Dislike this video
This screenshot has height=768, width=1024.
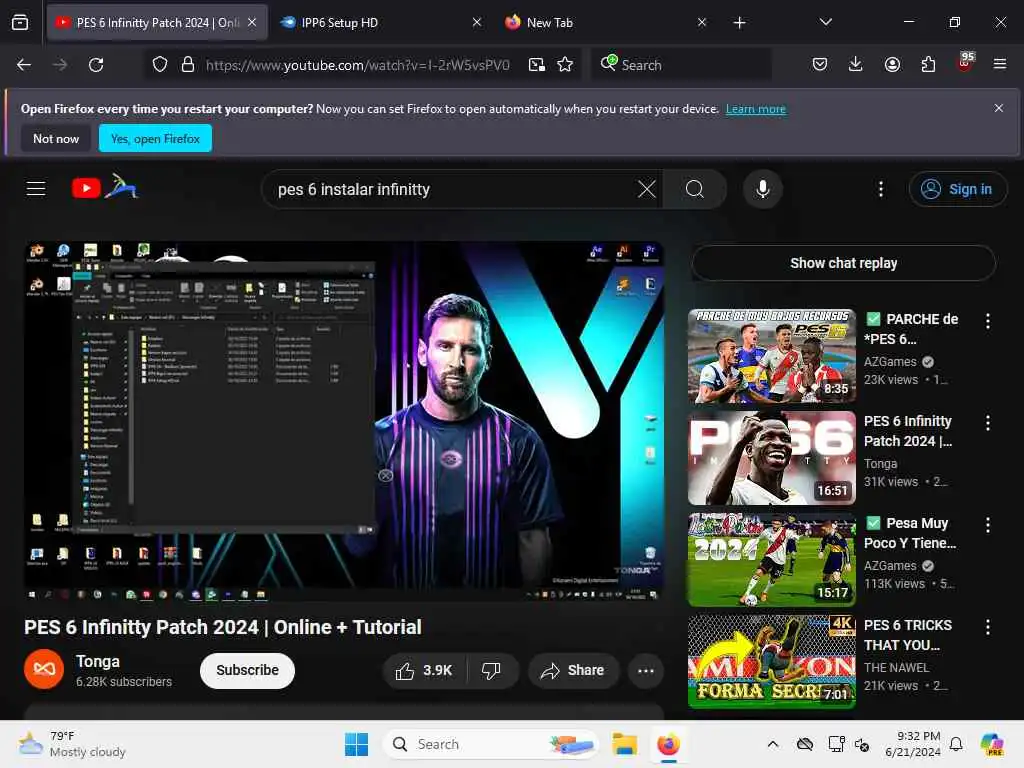pyautogui.click(x=491, y=671)
